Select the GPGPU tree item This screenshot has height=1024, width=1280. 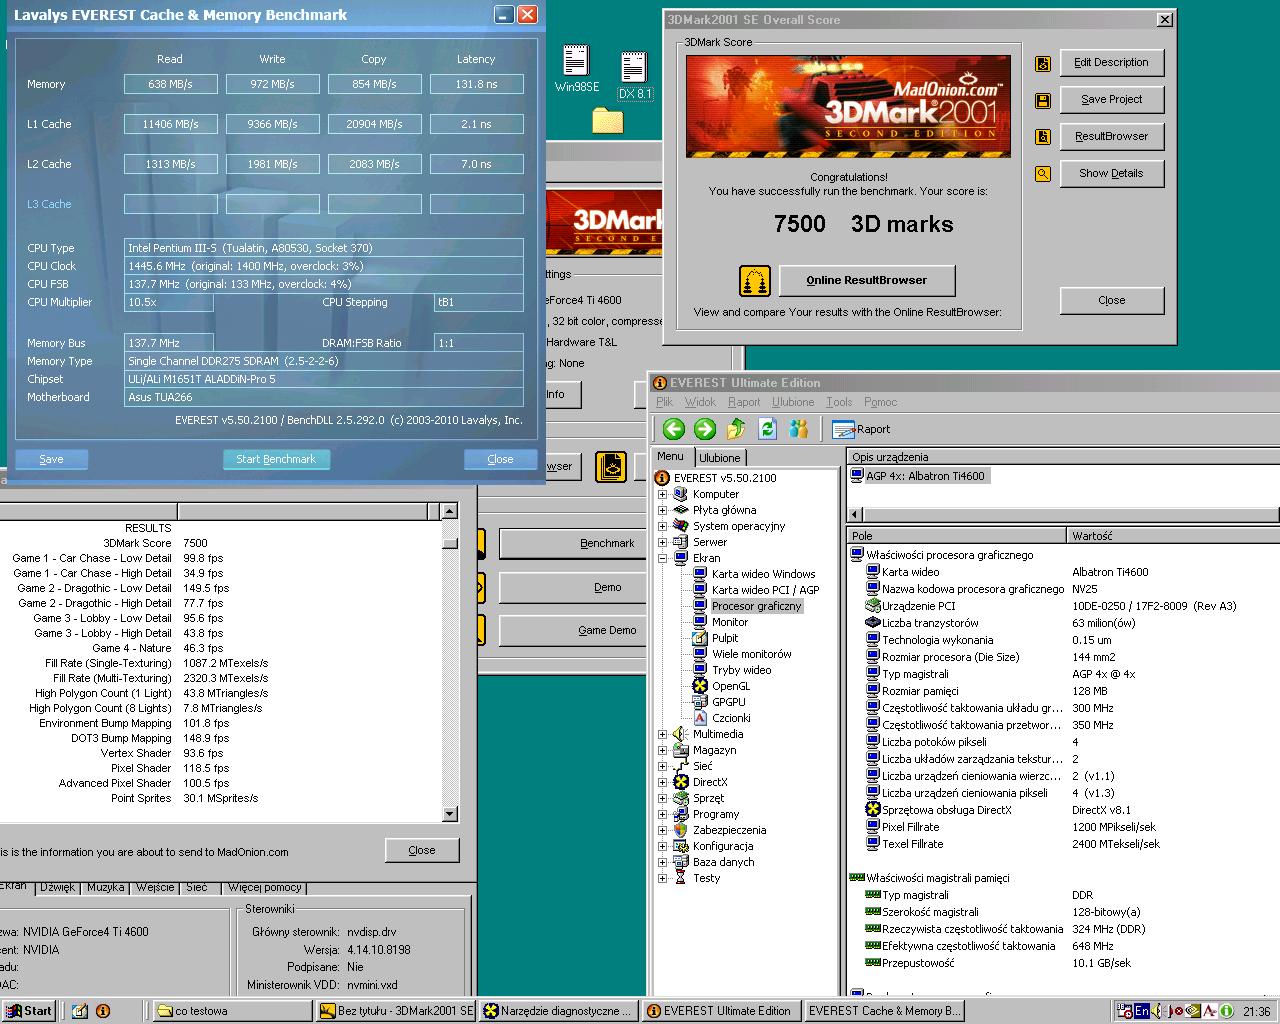[729, 702]
